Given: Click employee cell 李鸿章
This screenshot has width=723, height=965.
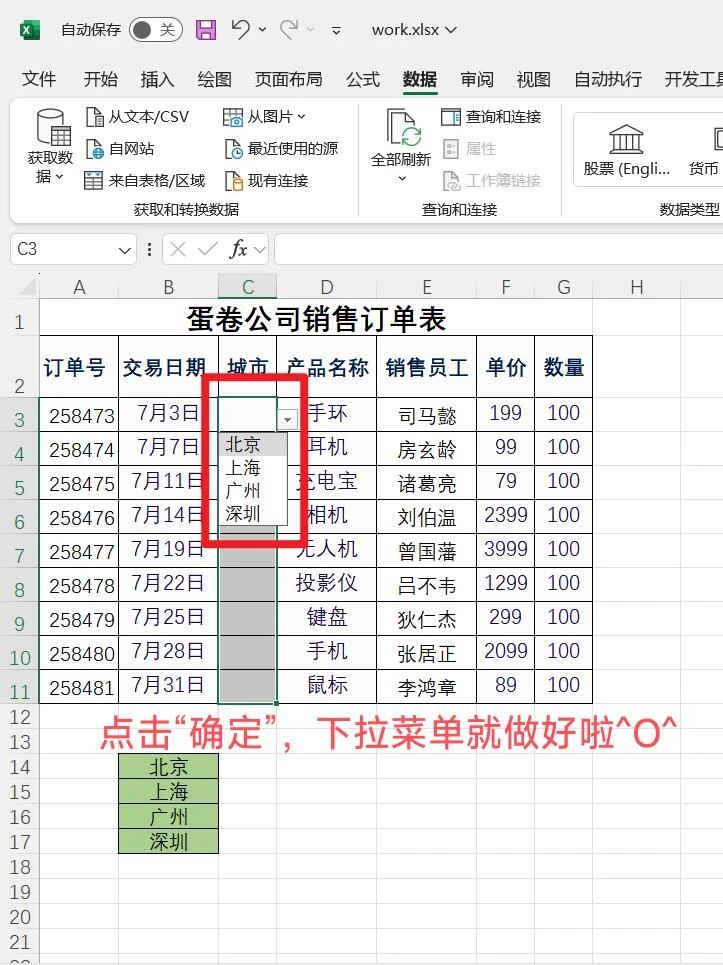Looking at the screenshot, I should 426,687.
